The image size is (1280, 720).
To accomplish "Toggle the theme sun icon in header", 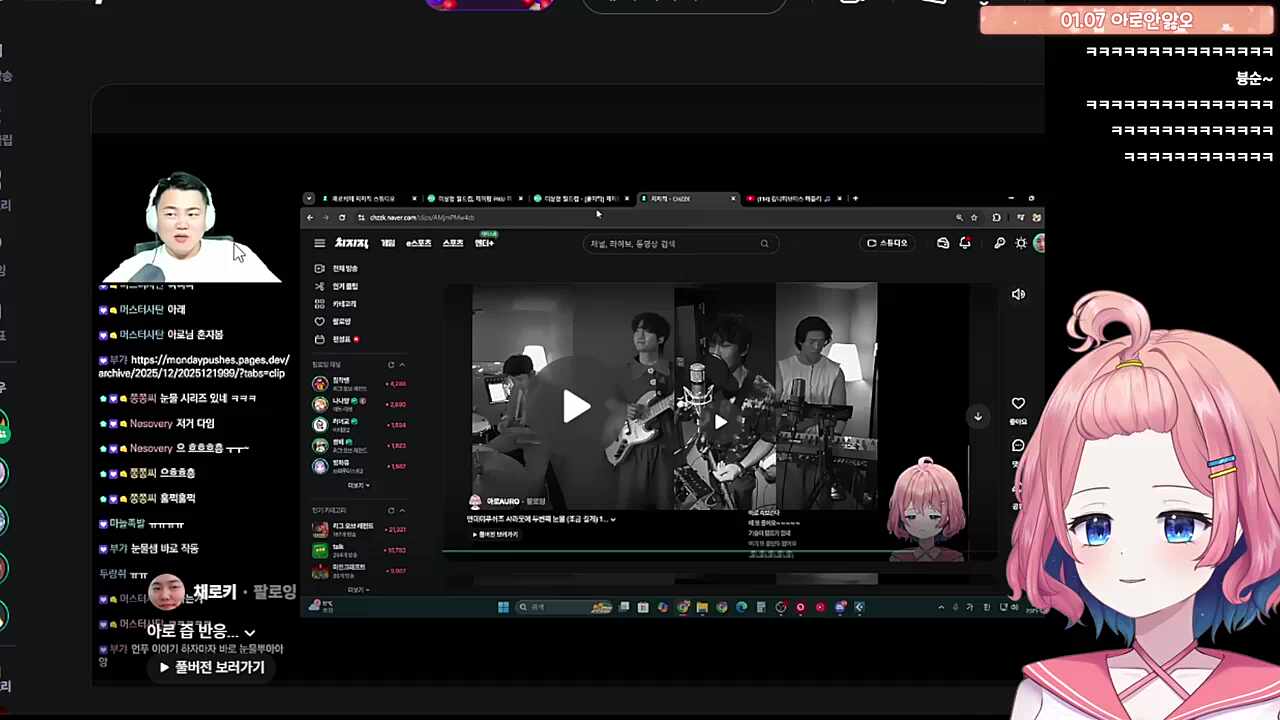I will click(1020, 243).
